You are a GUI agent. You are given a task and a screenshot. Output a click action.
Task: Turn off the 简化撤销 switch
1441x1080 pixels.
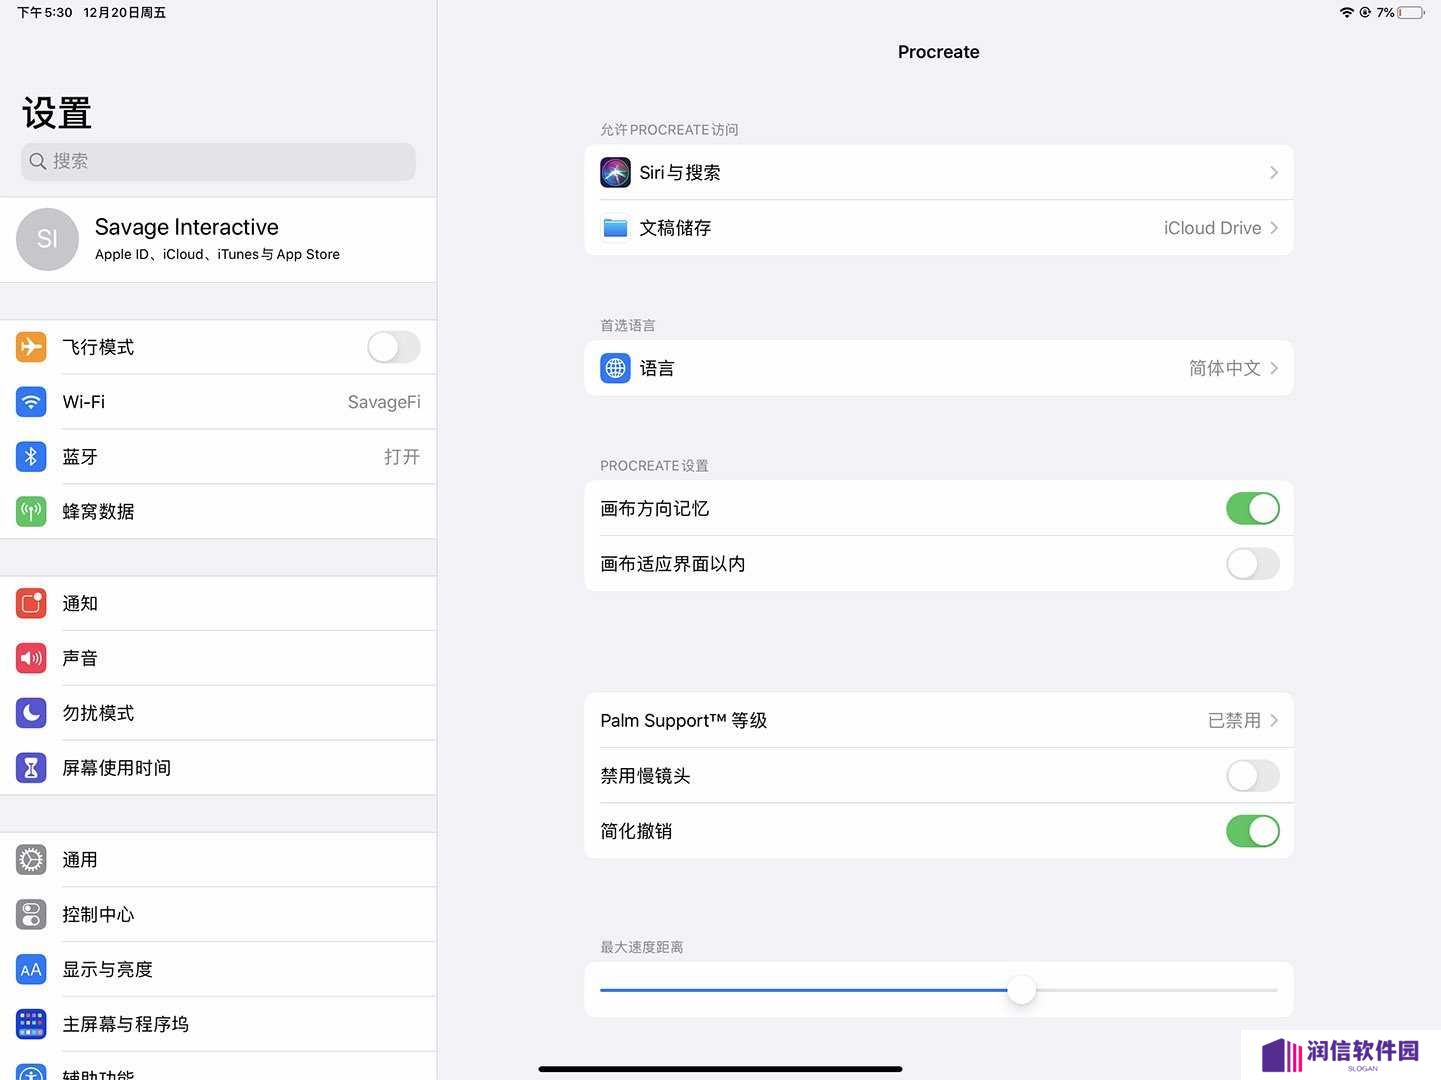(x=1253, y=831)
